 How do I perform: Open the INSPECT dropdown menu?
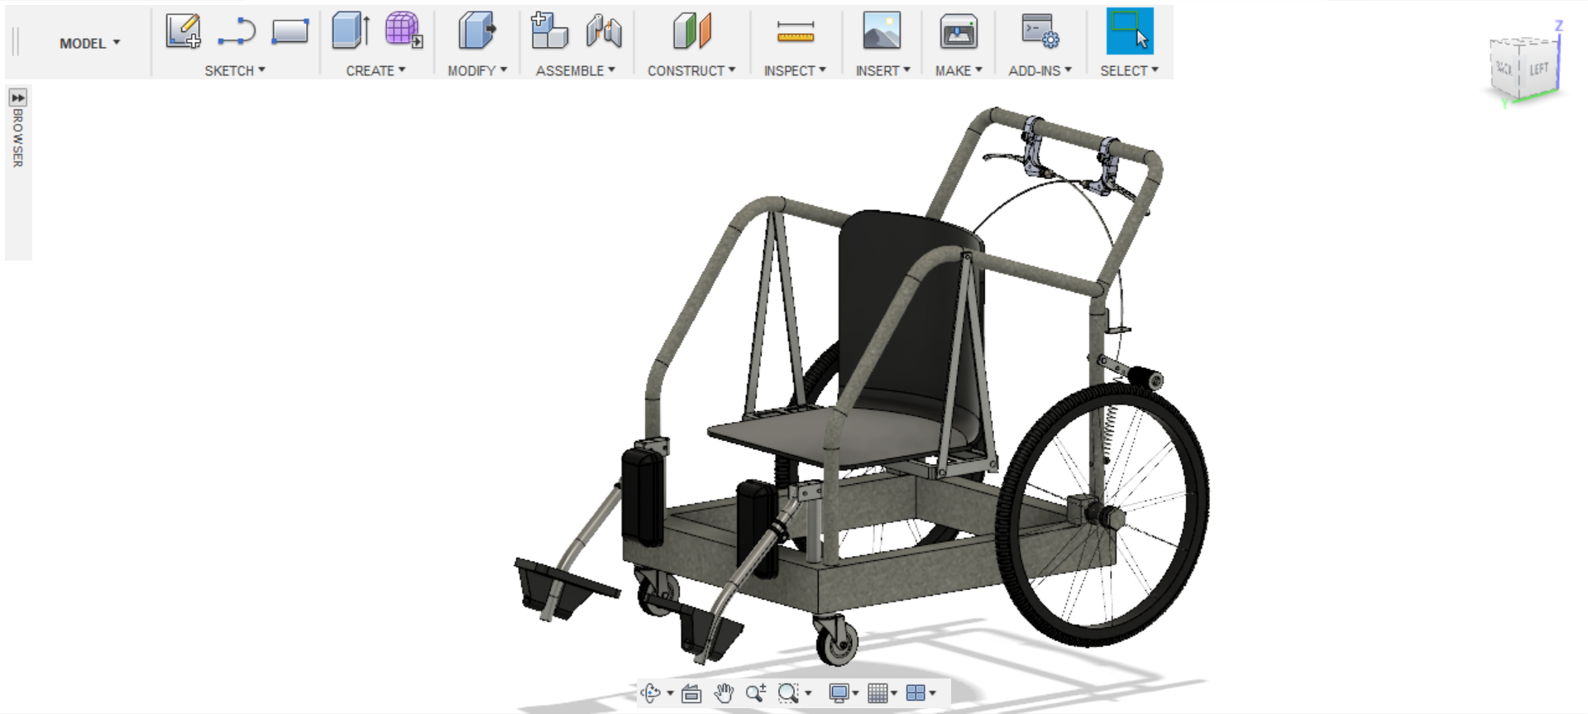795,71
